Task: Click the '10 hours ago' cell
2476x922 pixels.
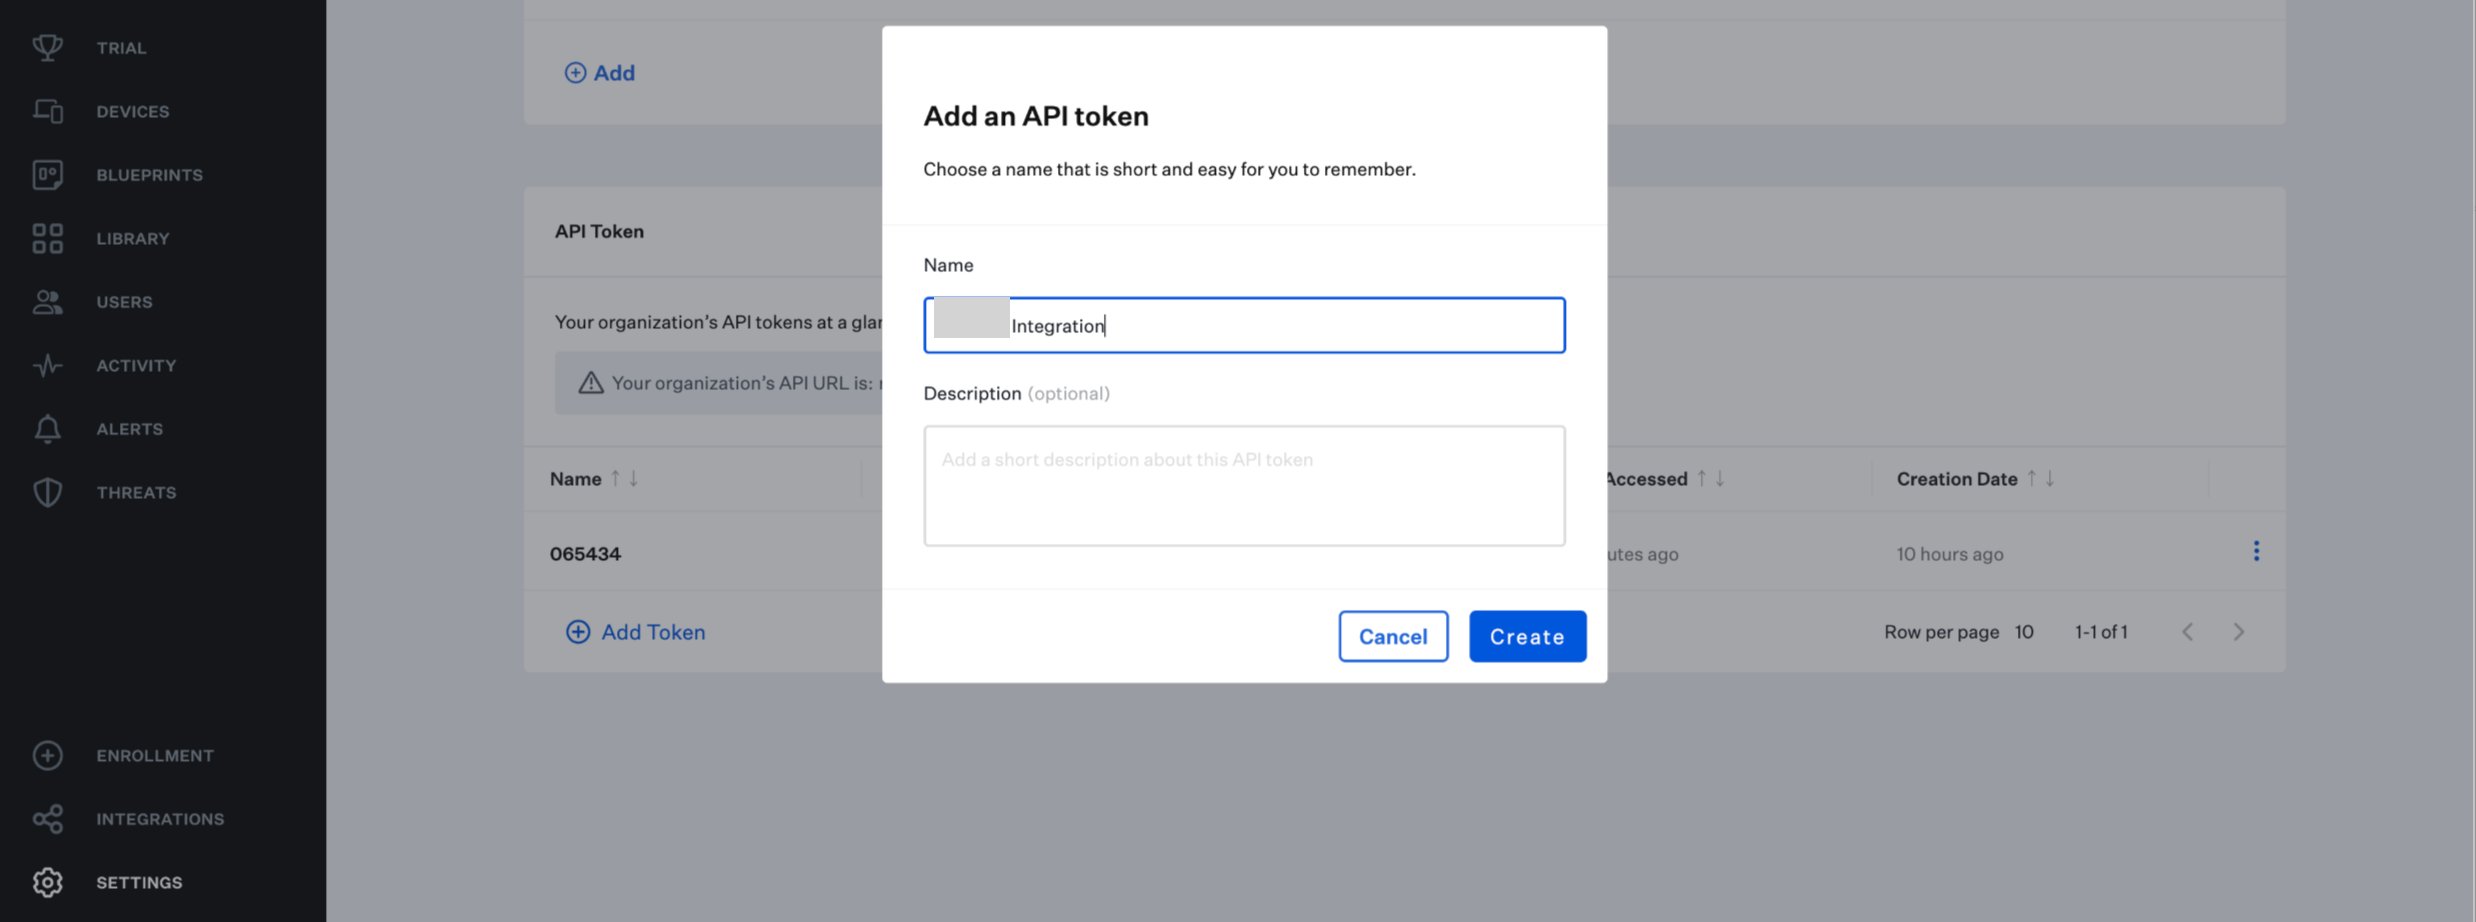Action: click(1950, 554)
